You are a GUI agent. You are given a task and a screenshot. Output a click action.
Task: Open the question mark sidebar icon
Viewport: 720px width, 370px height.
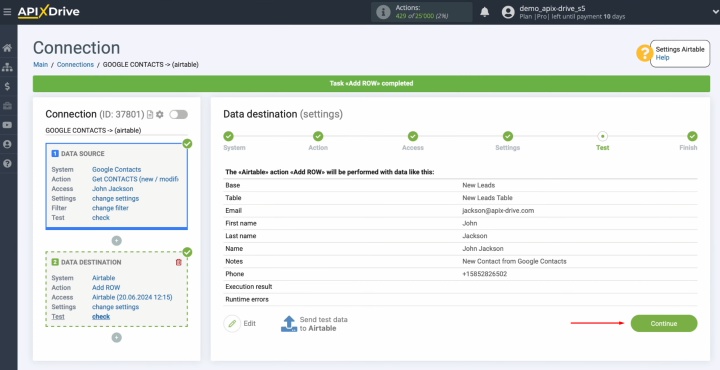click(x=7, y=163)
